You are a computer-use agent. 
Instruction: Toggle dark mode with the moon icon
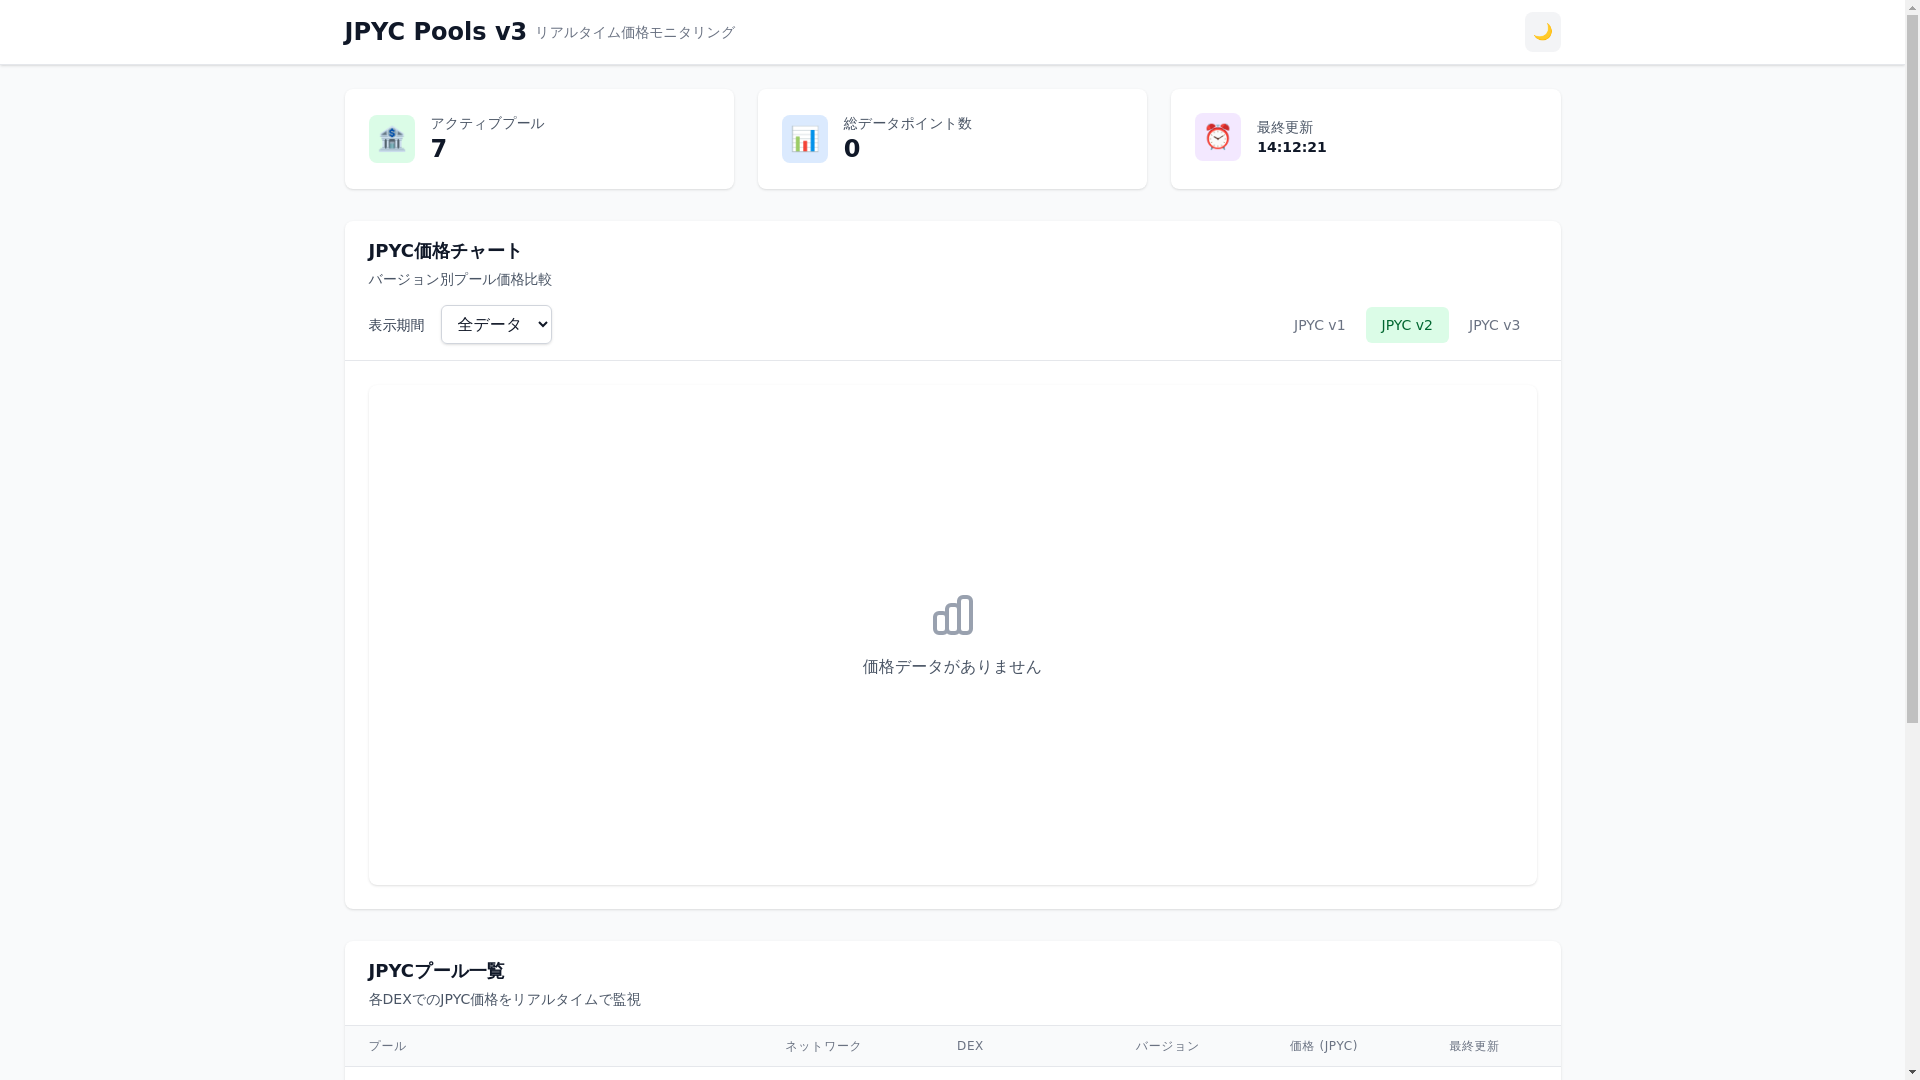coord(1542,32)
